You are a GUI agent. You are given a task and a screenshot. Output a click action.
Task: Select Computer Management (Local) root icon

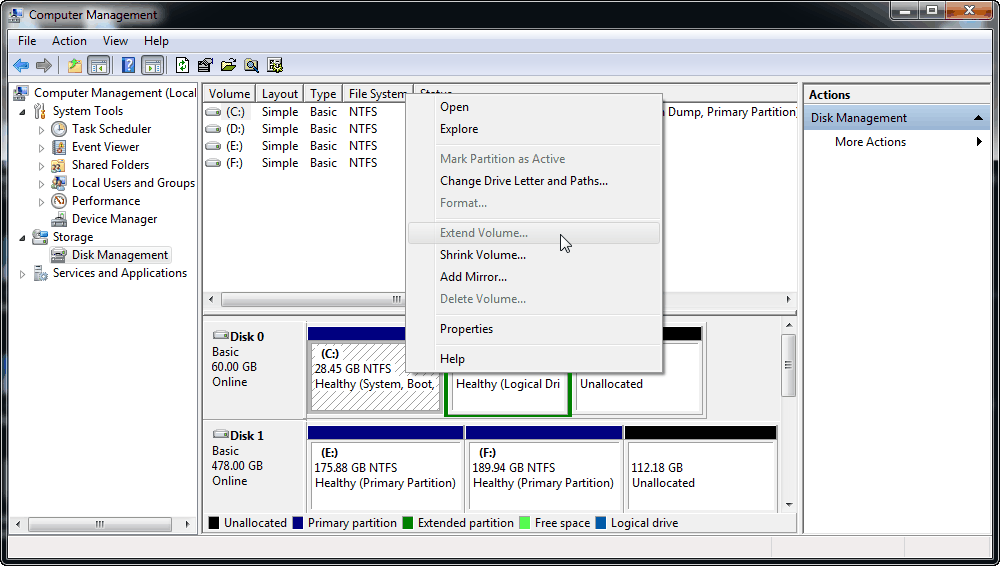(x=21, y=93)
